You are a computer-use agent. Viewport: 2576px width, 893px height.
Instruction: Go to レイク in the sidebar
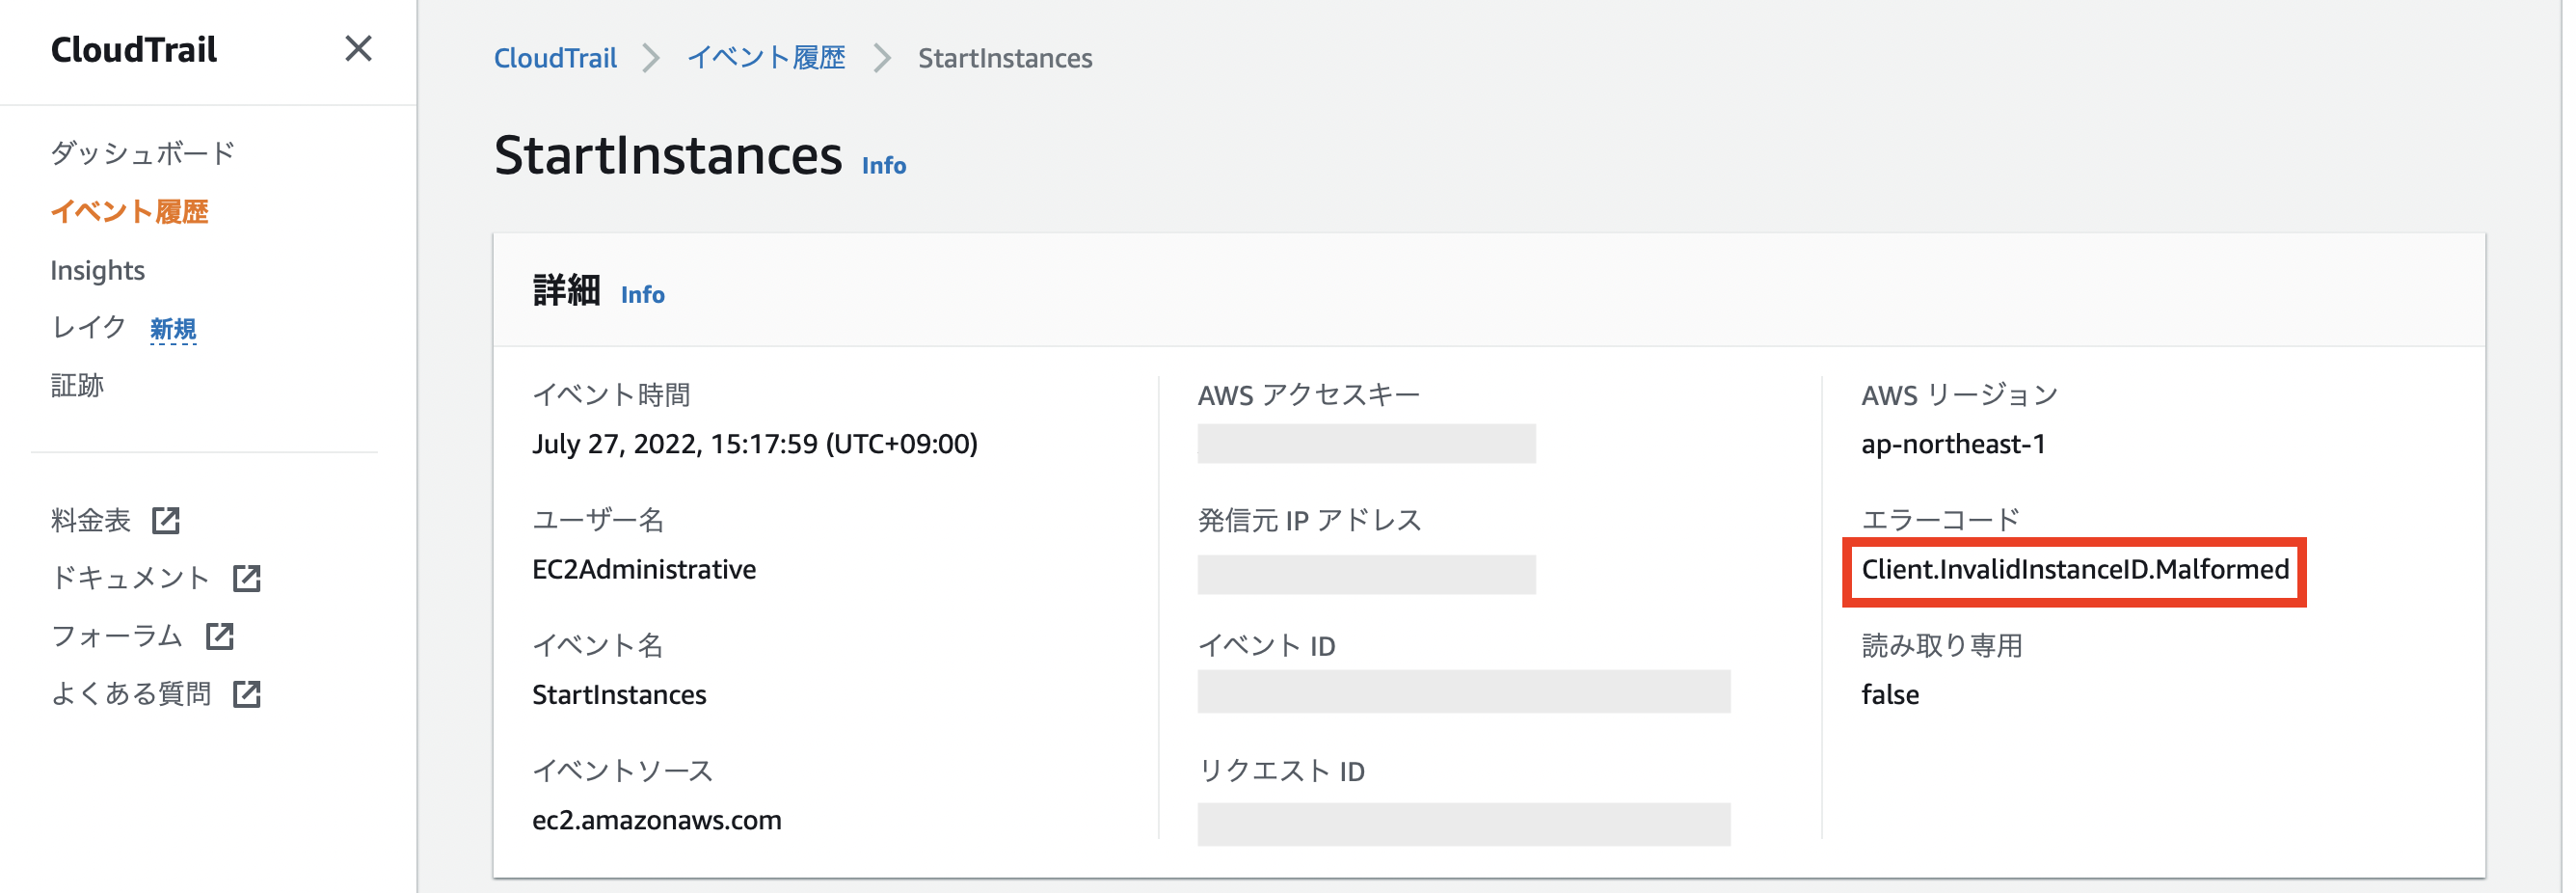click(x=88, y=327)
